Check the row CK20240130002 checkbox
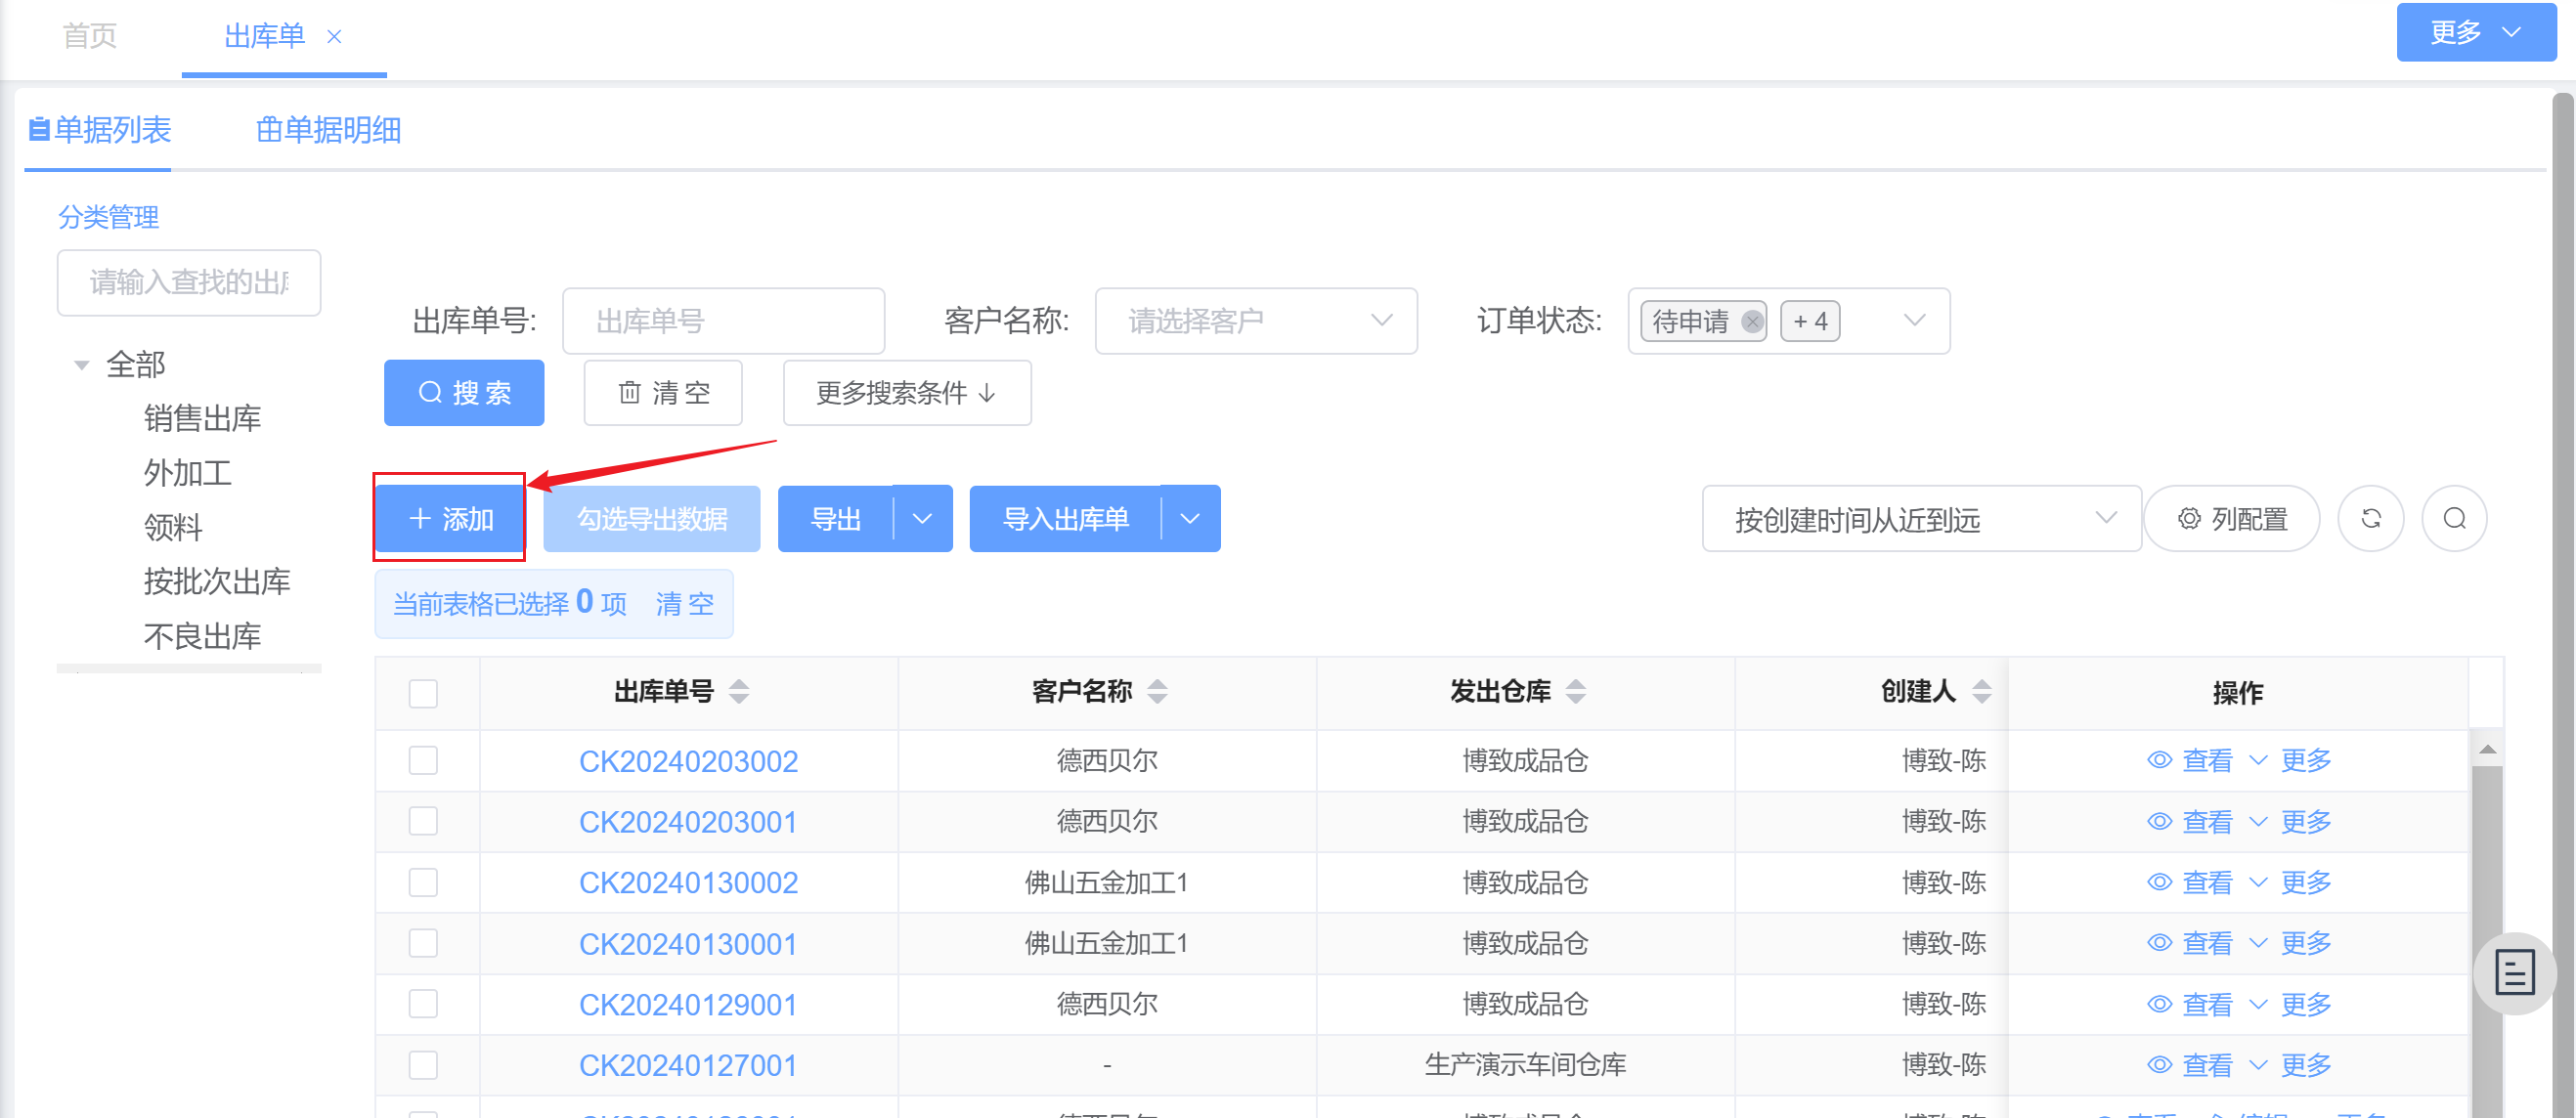The image size is (2576, 1118). pyautogui.click(x=423, y=883)
